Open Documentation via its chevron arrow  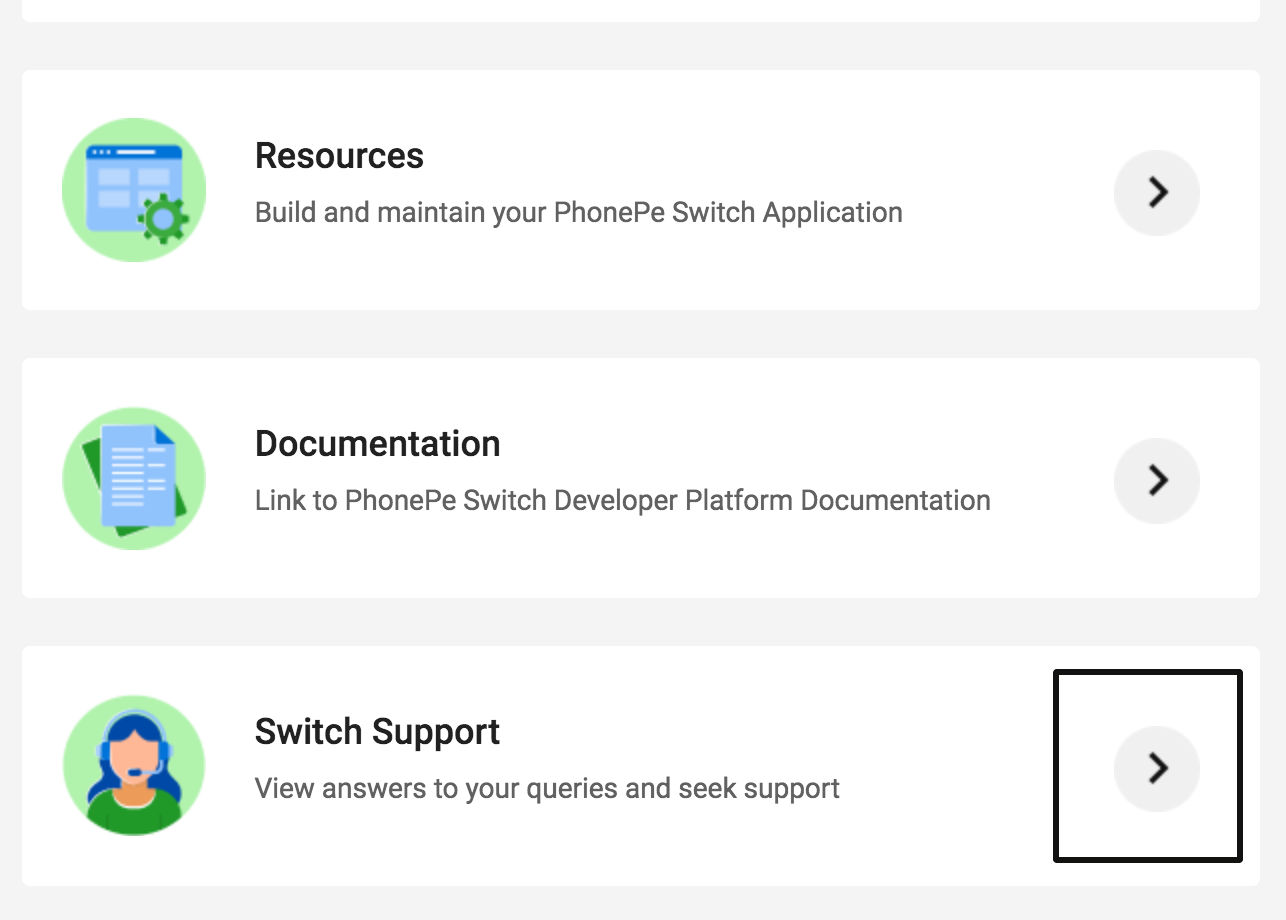click(1157, 480)
